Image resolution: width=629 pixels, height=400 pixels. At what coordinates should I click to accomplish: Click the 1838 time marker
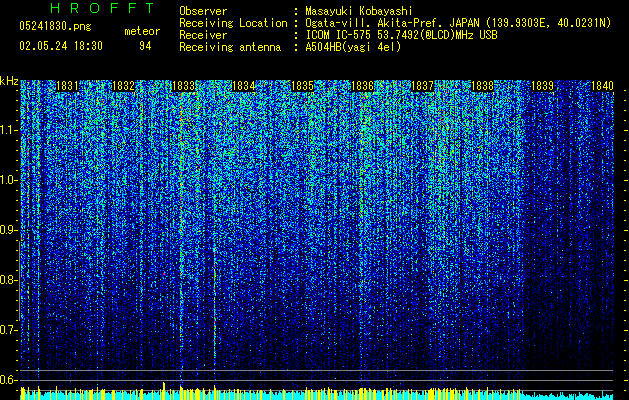point(483,86)
